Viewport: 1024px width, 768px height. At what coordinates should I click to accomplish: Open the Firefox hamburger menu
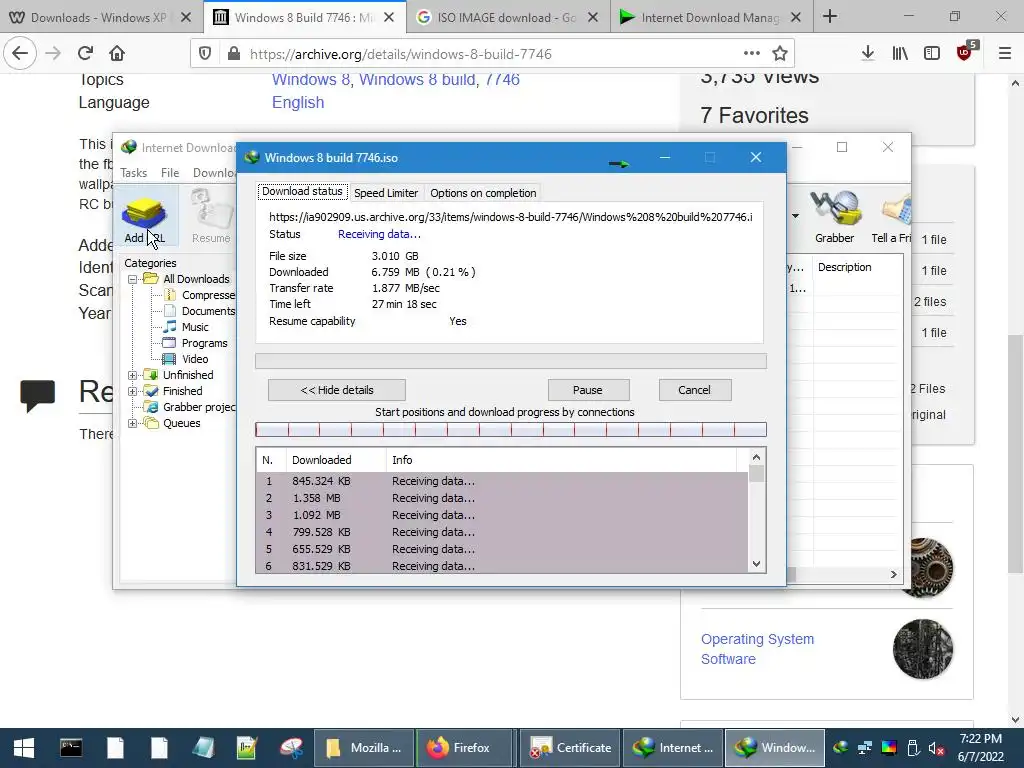pyautogui.click(x=1004, y=54)
